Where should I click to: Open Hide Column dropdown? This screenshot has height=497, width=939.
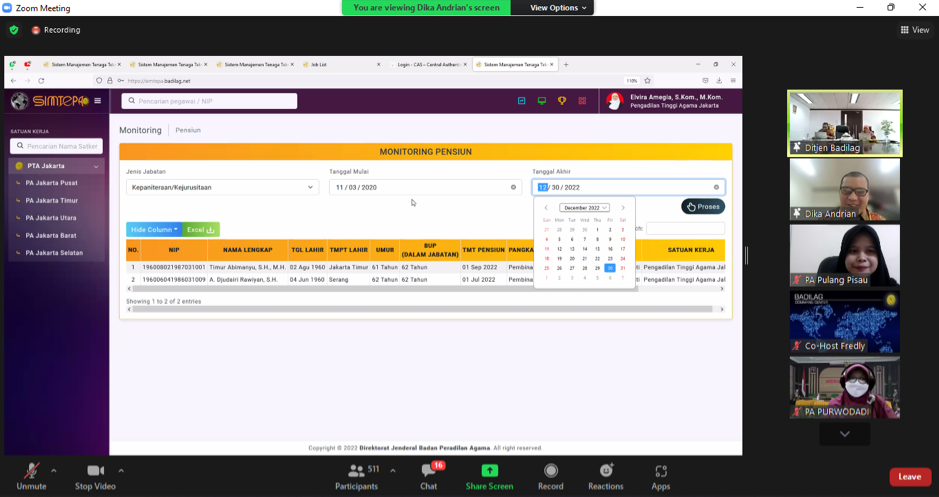153,230
